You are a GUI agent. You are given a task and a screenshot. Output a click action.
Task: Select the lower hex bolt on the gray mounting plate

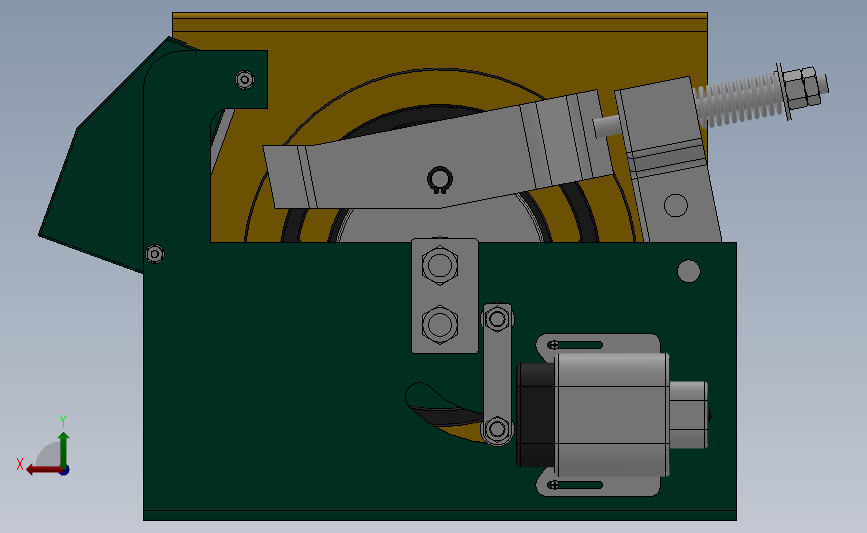click(x=440, y=324)
